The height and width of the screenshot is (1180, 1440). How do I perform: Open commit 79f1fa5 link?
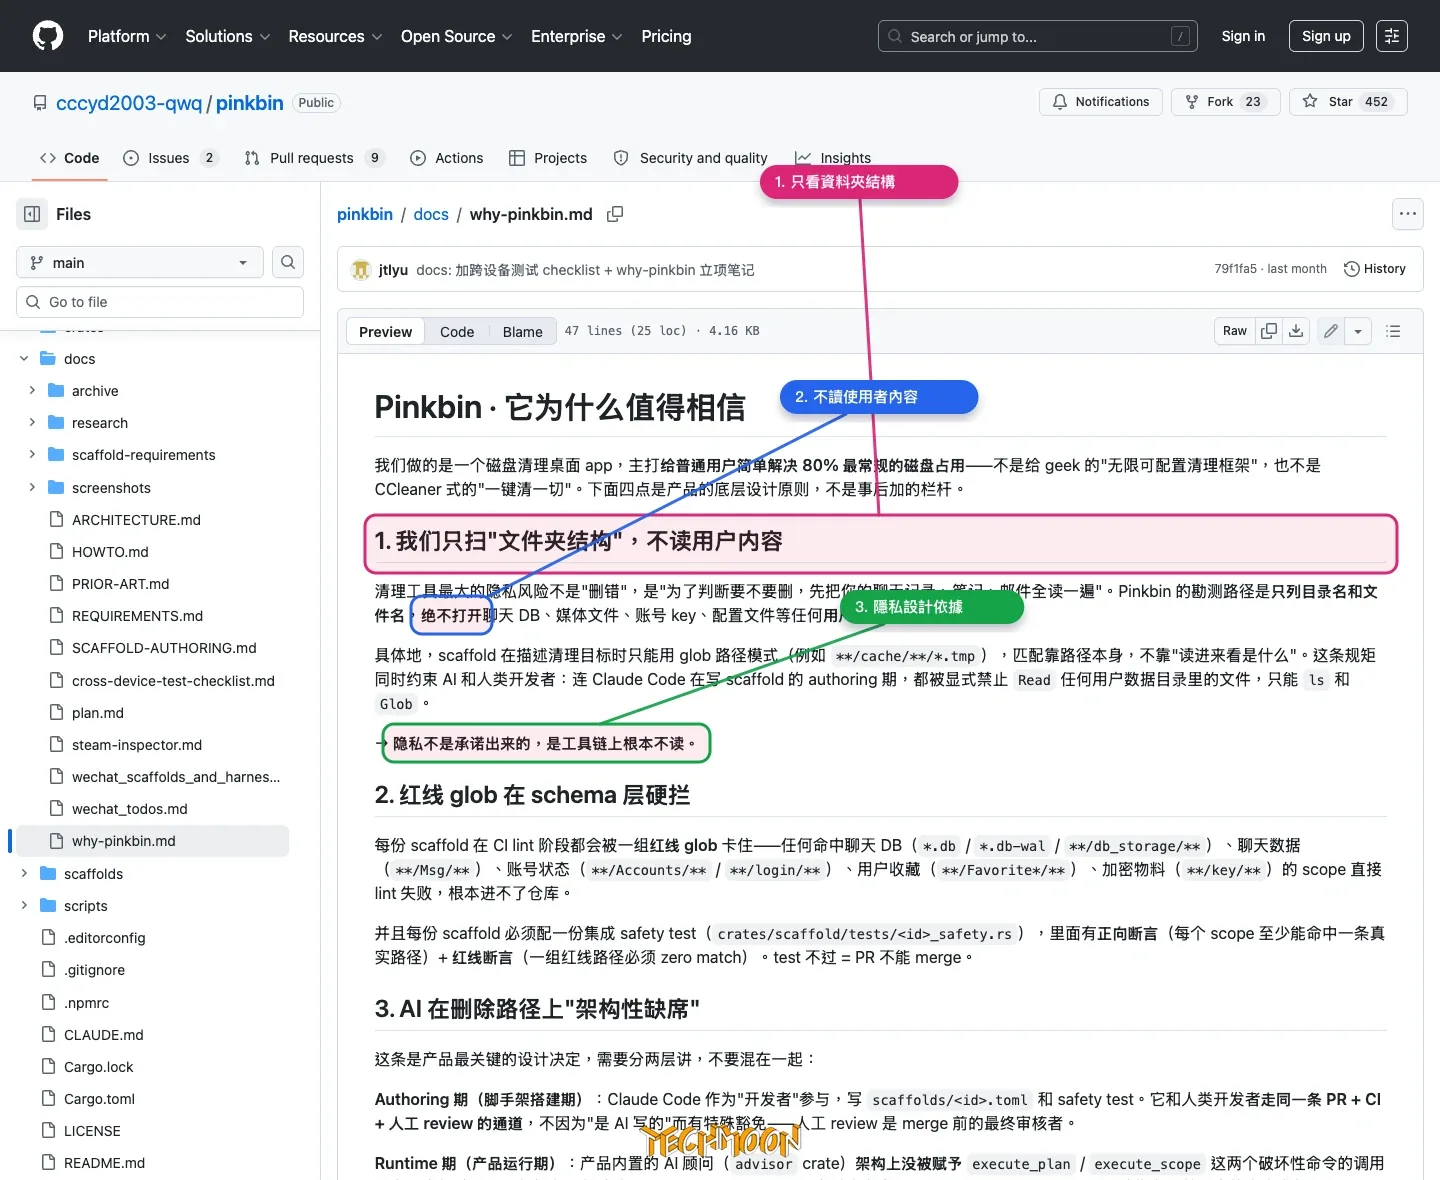coord(1235,269)
